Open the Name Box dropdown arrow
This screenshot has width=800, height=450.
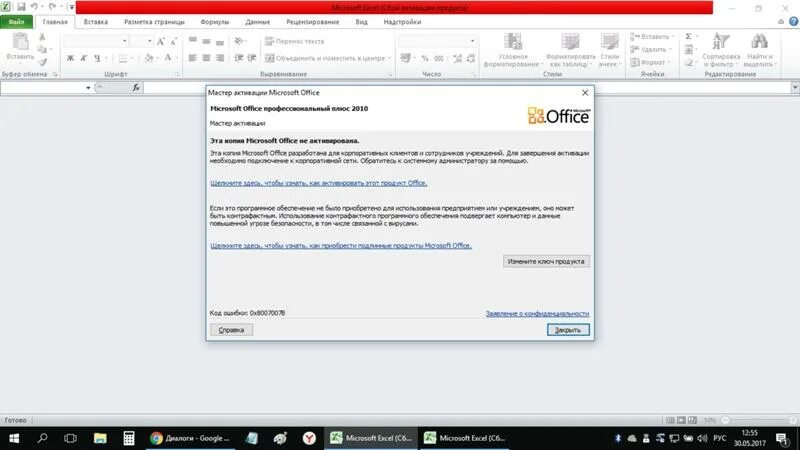88,88
